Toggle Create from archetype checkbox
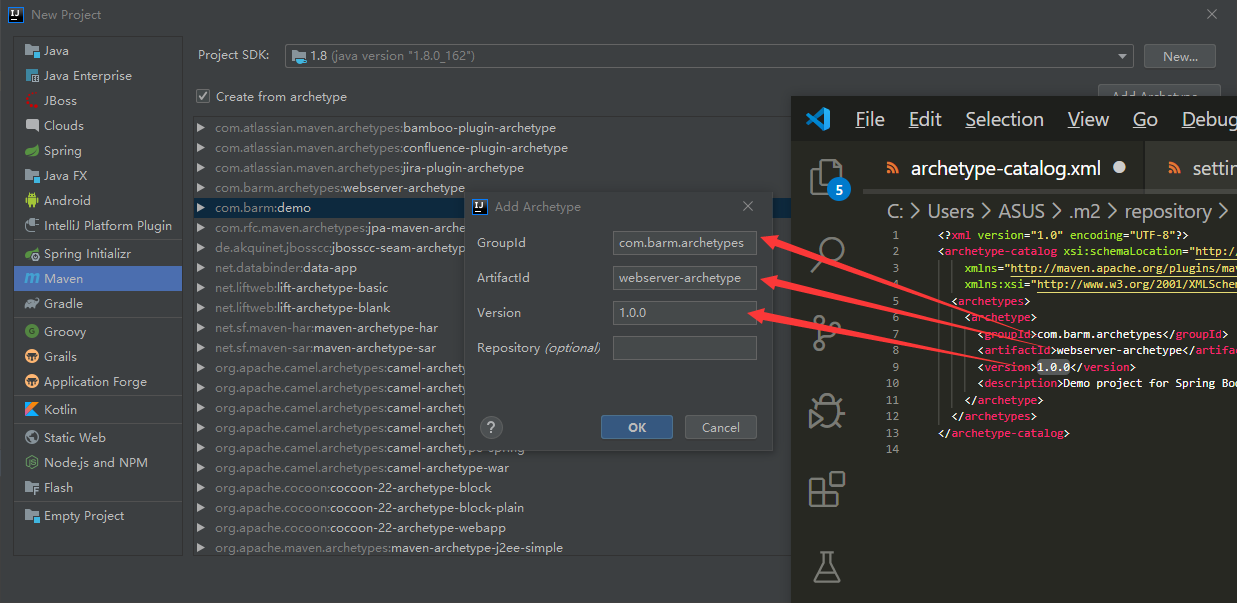Viewport: 1237px width, 603px height. [203, 96]
